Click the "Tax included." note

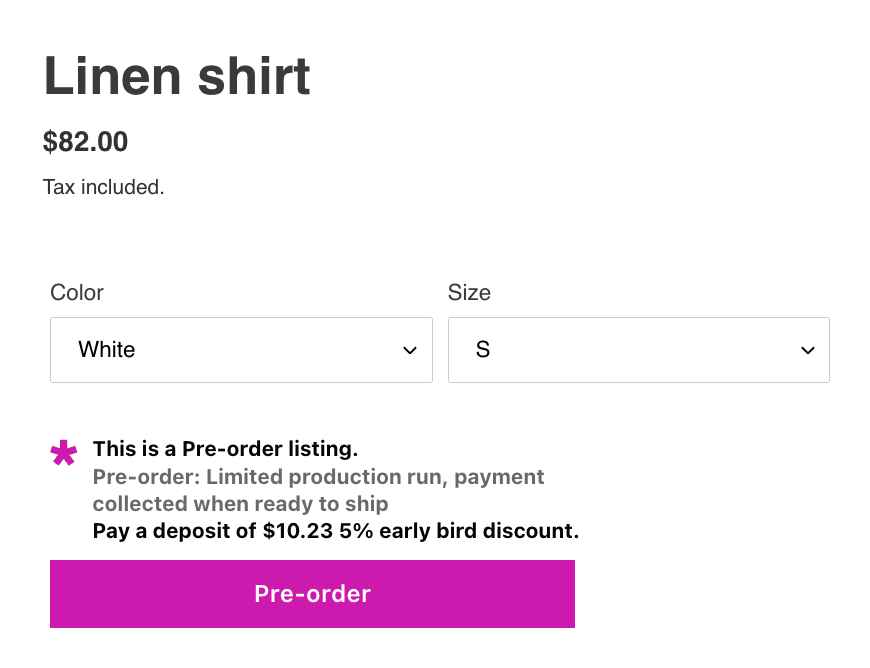coord(103,187)
